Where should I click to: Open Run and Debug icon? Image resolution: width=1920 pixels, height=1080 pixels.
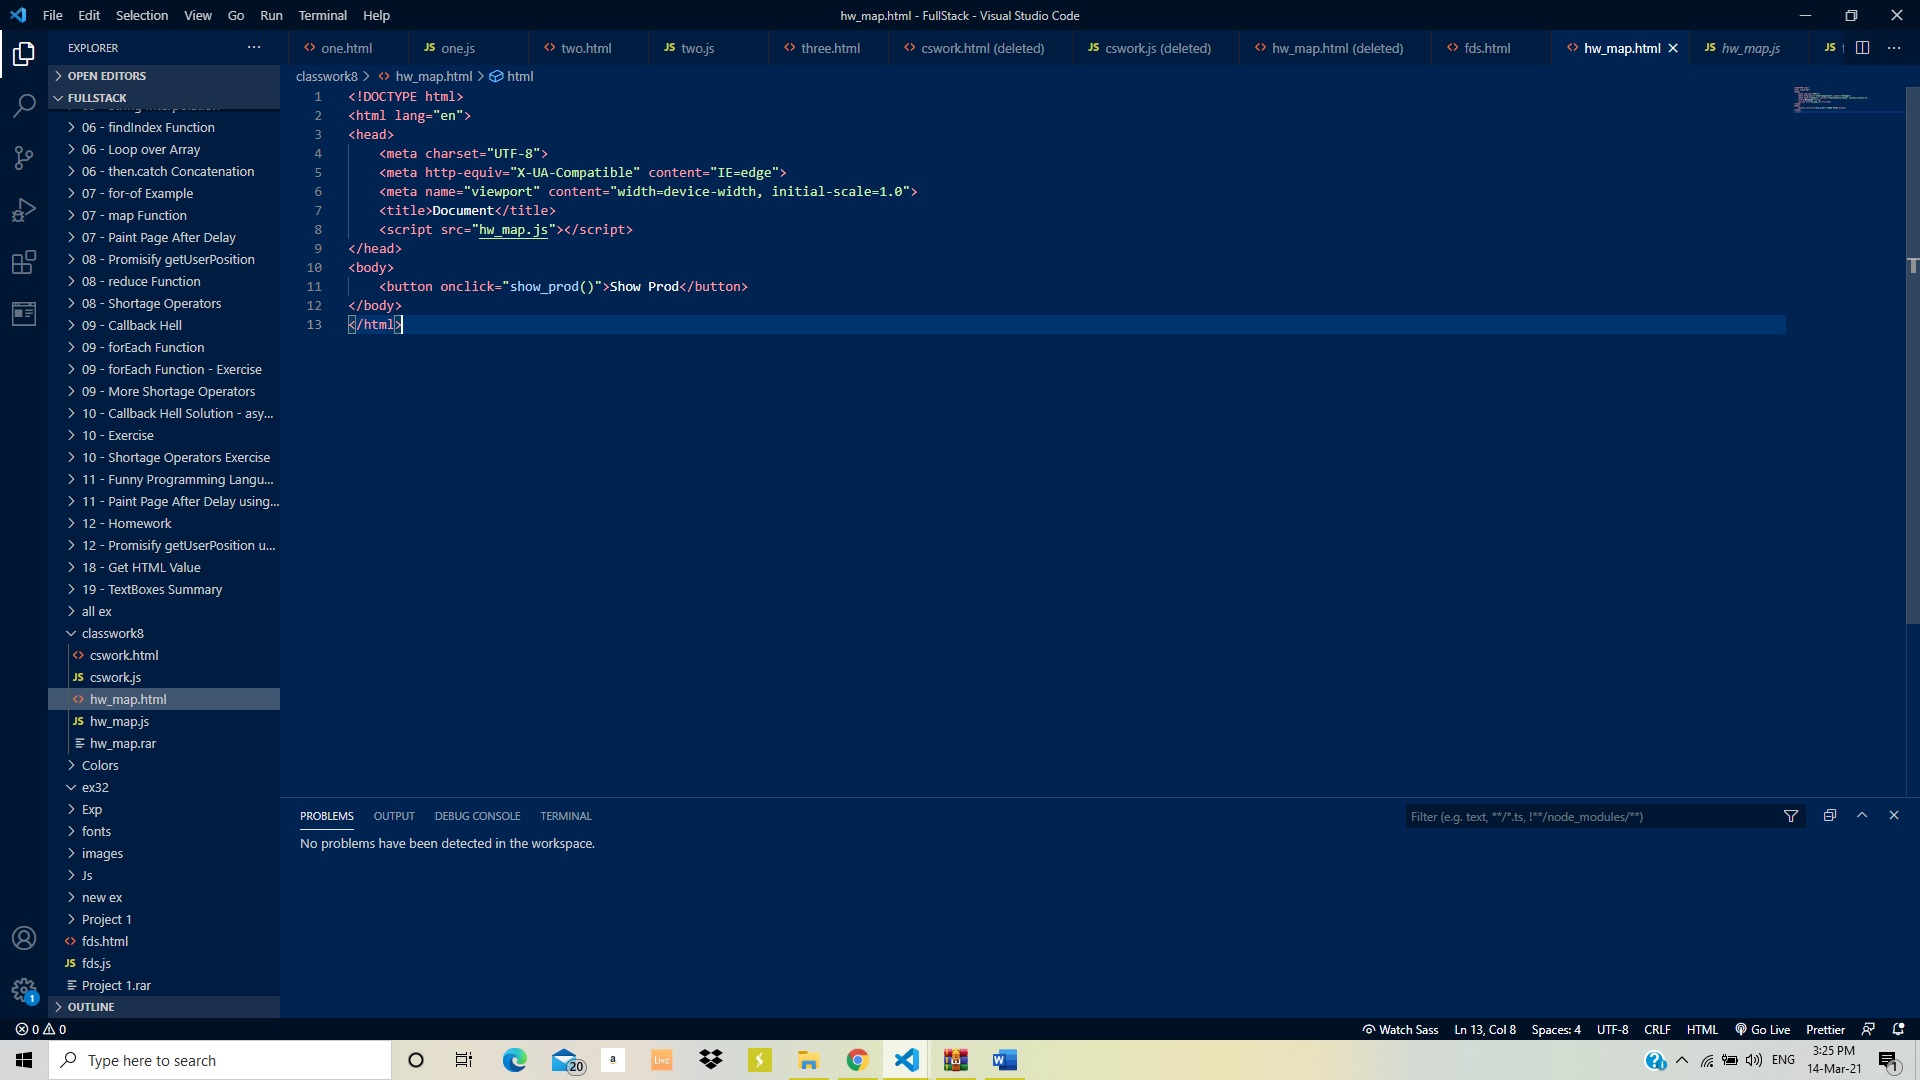point(23,209)
